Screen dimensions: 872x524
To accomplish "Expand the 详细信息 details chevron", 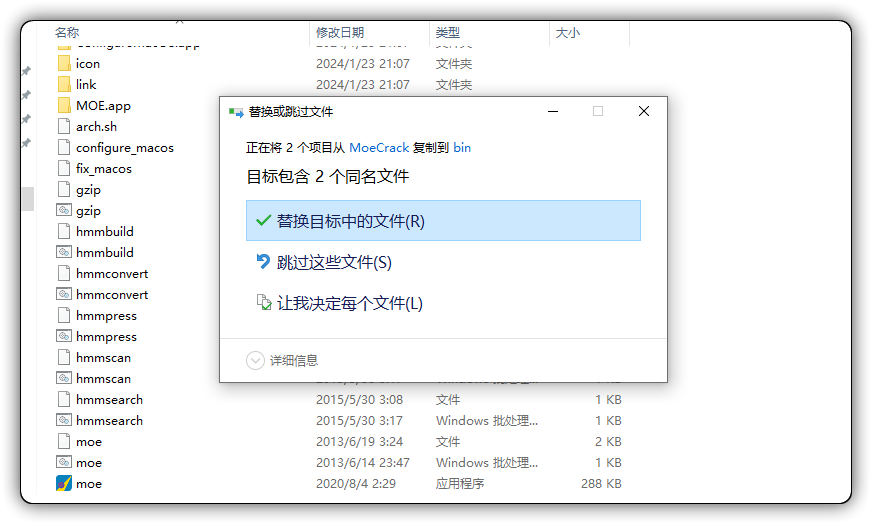I will tap(255, 360).
